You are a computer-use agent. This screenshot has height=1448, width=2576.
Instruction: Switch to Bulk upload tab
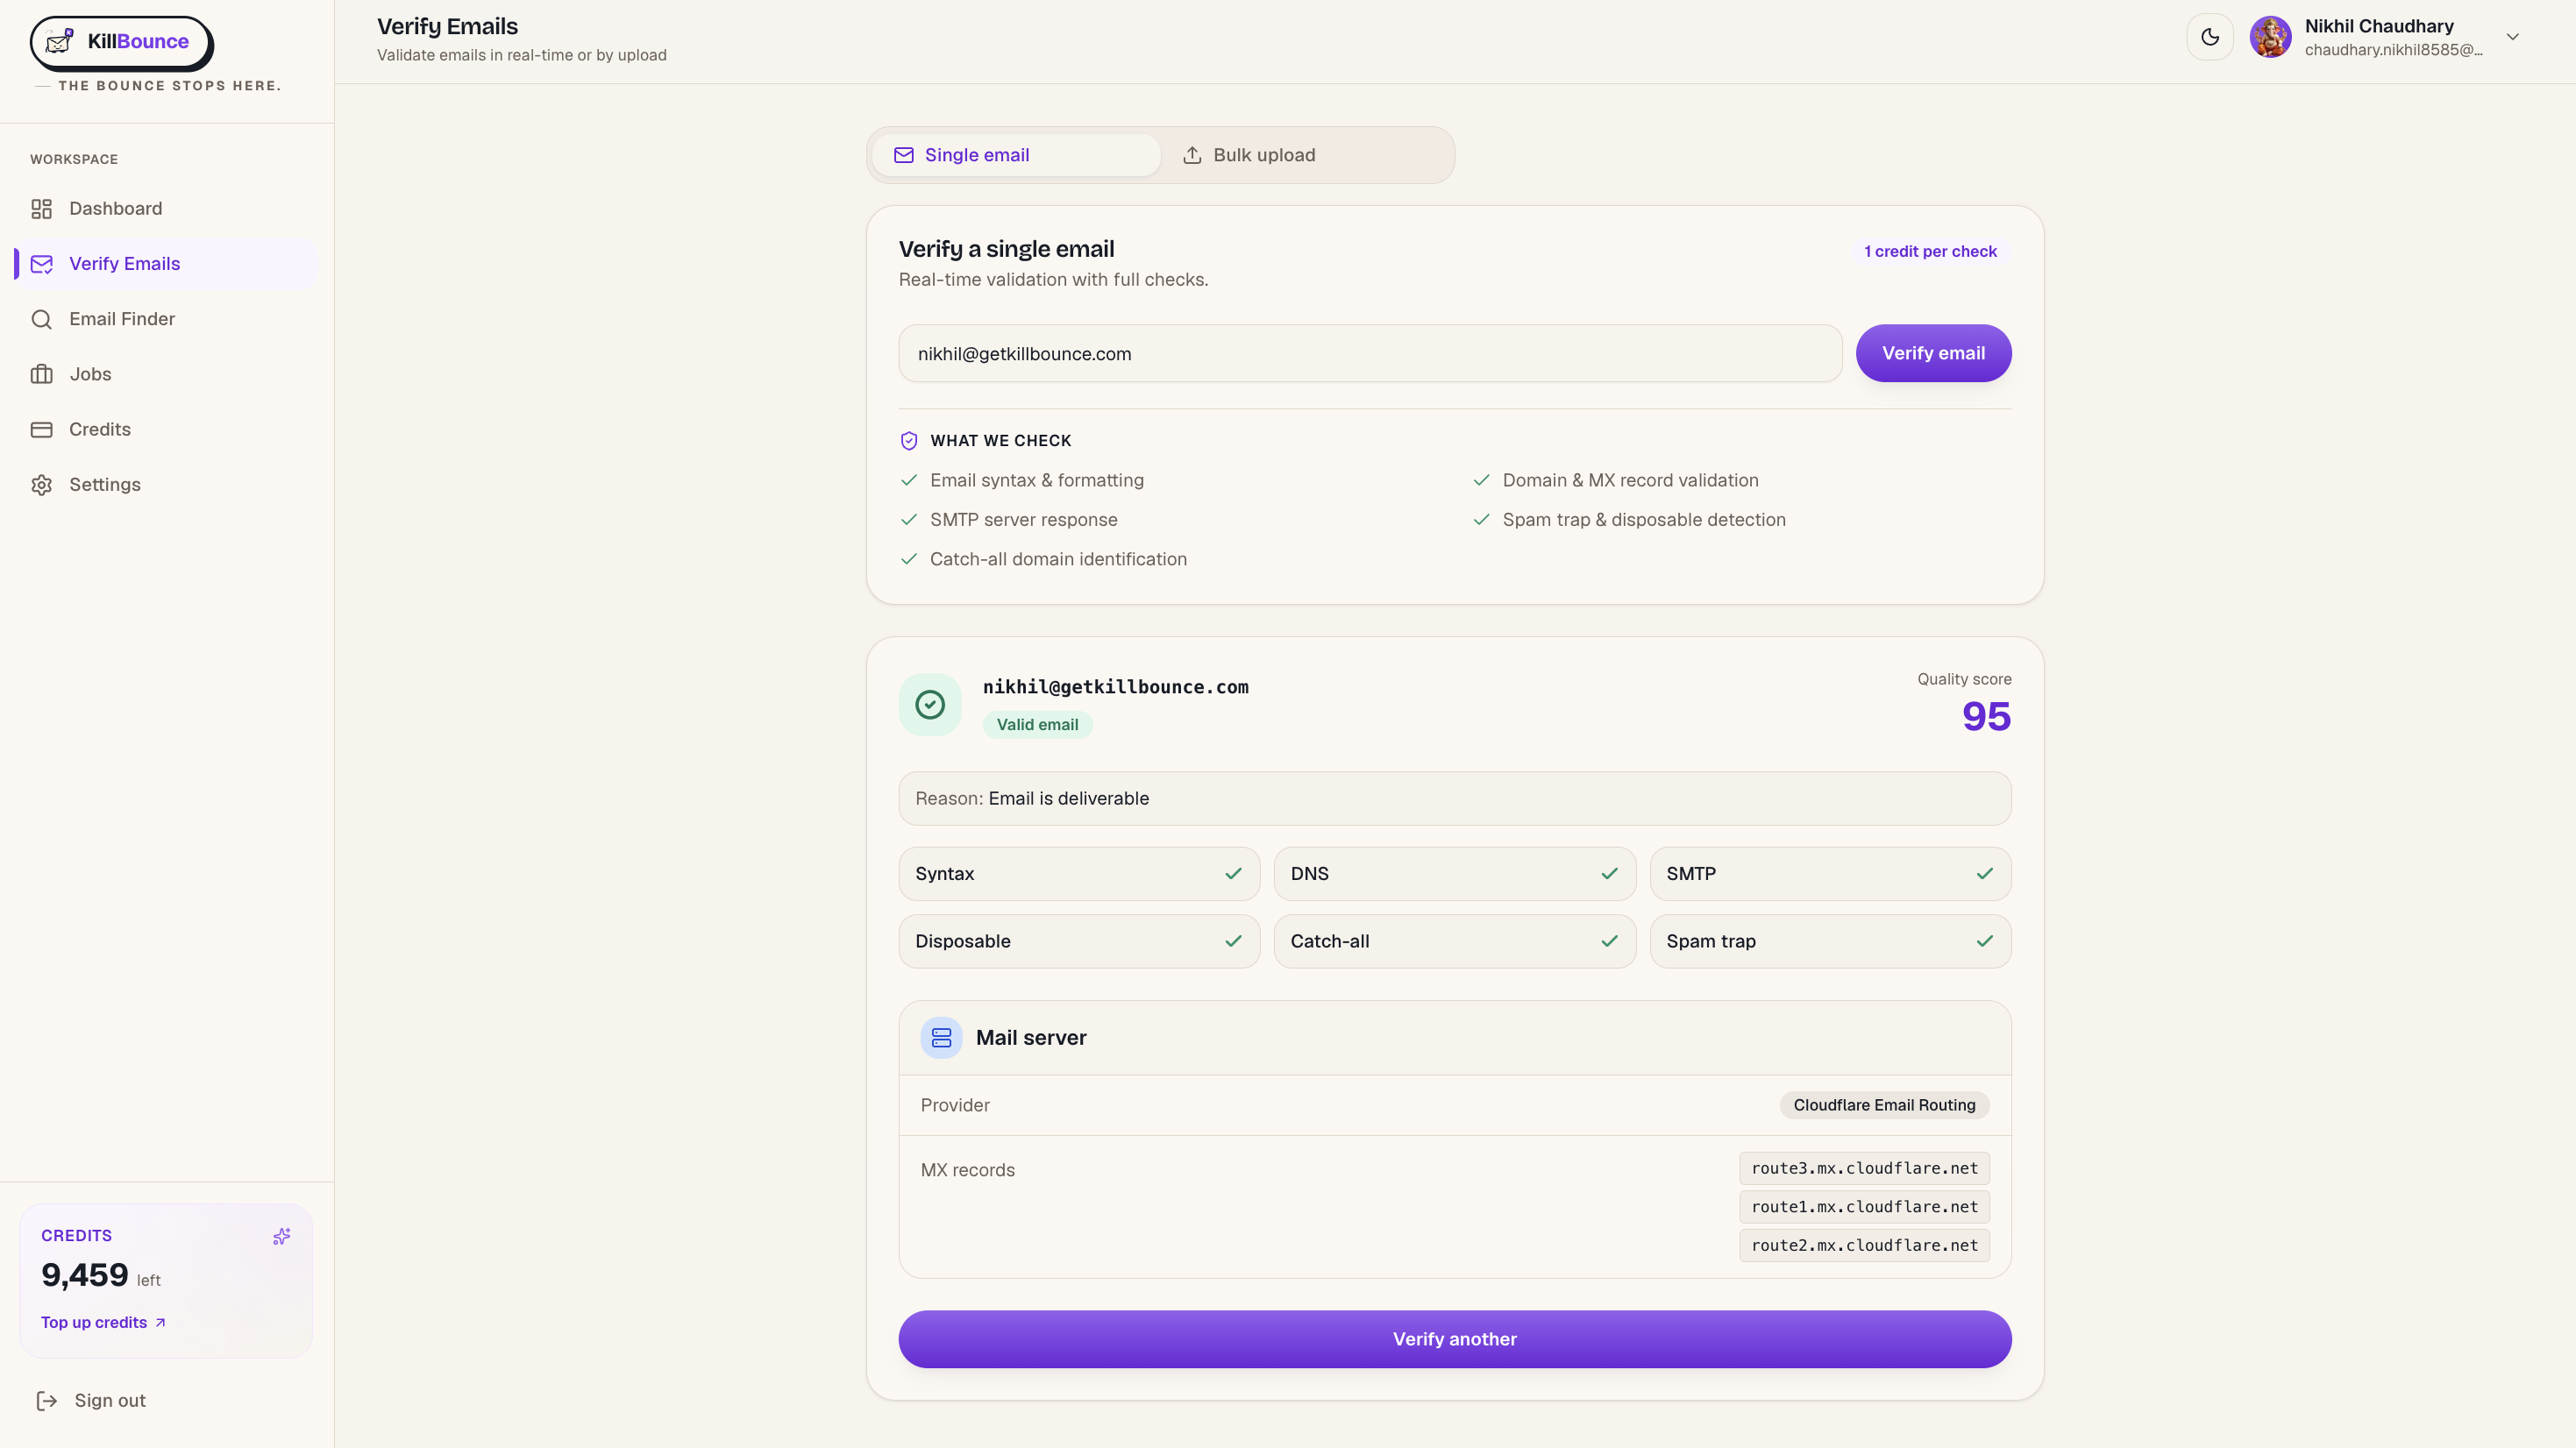click(1305, 155)
